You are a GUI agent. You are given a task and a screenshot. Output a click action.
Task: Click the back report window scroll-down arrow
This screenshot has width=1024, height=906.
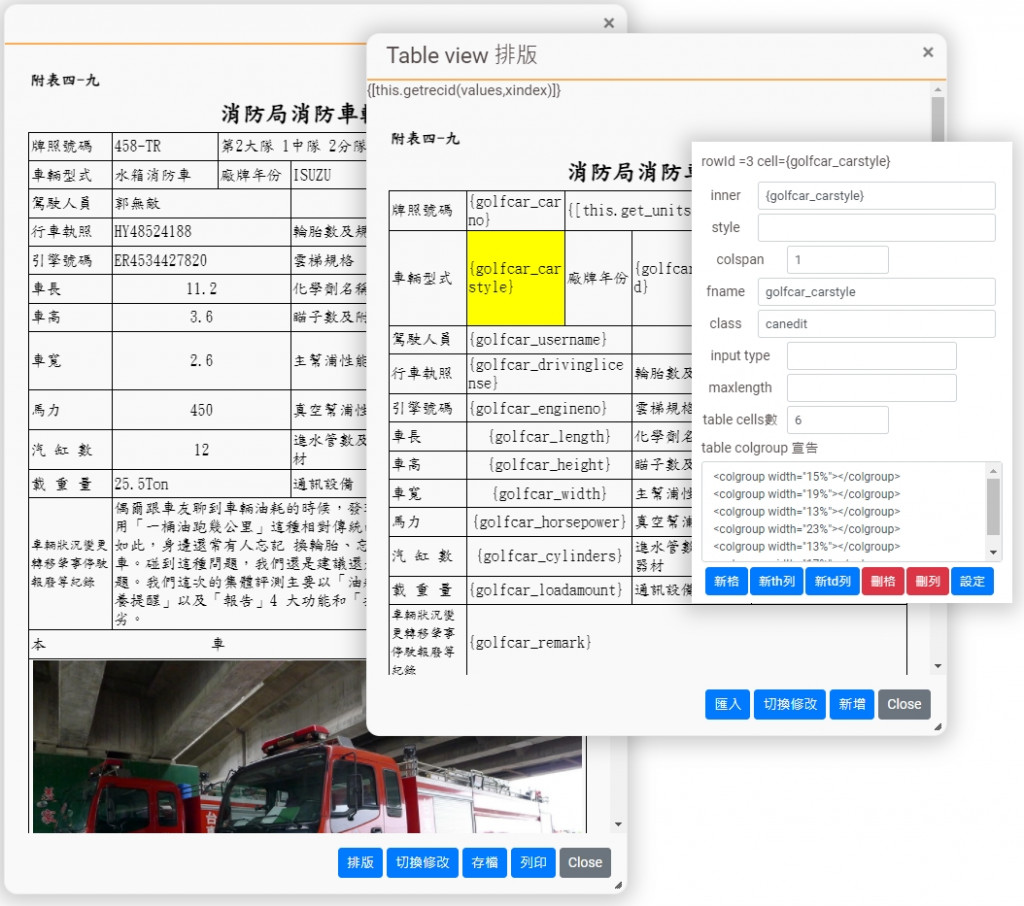point(618,824)
